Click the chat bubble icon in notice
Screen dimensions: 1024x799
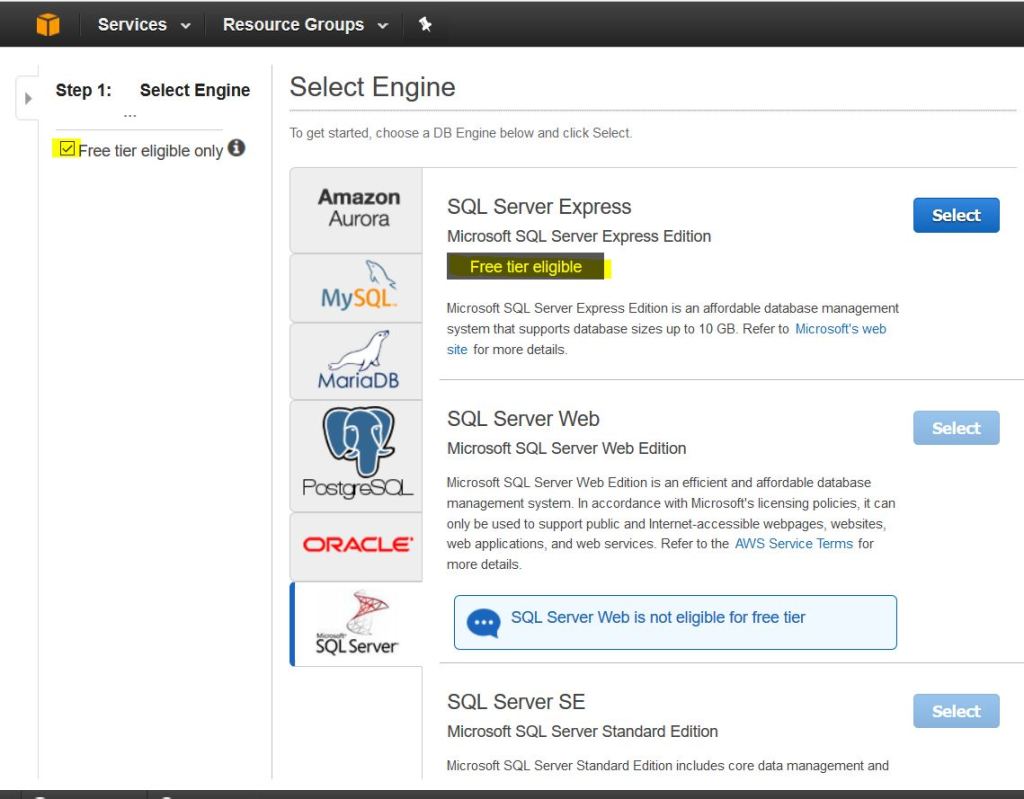pyautogui.click(x=484, y=623)
